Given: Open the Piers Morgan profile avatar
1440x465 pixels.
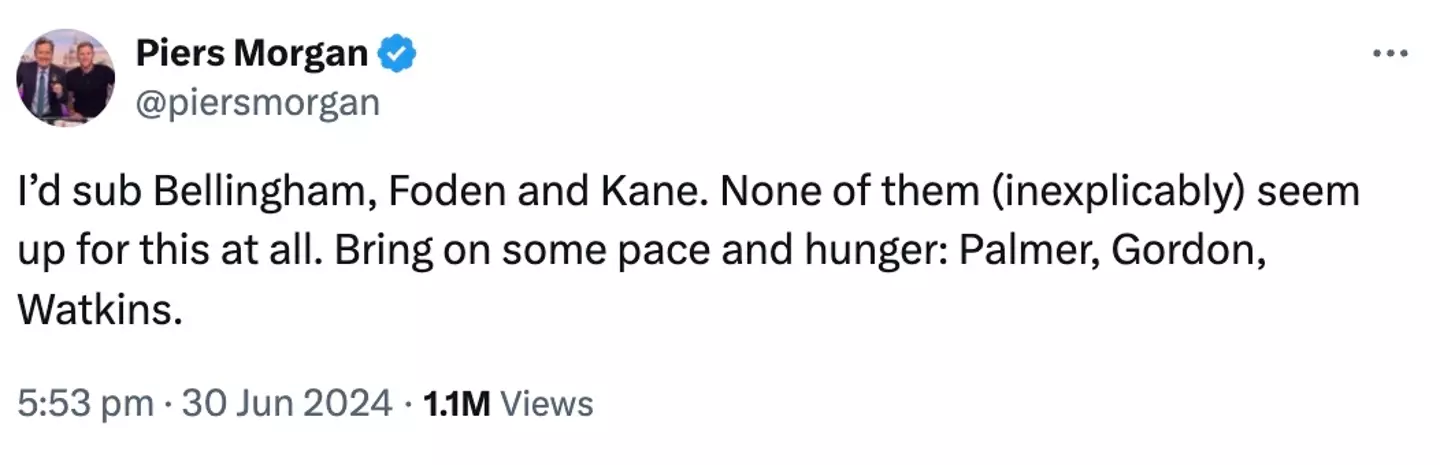Looking at the screenshot, I should pos(66,78).
